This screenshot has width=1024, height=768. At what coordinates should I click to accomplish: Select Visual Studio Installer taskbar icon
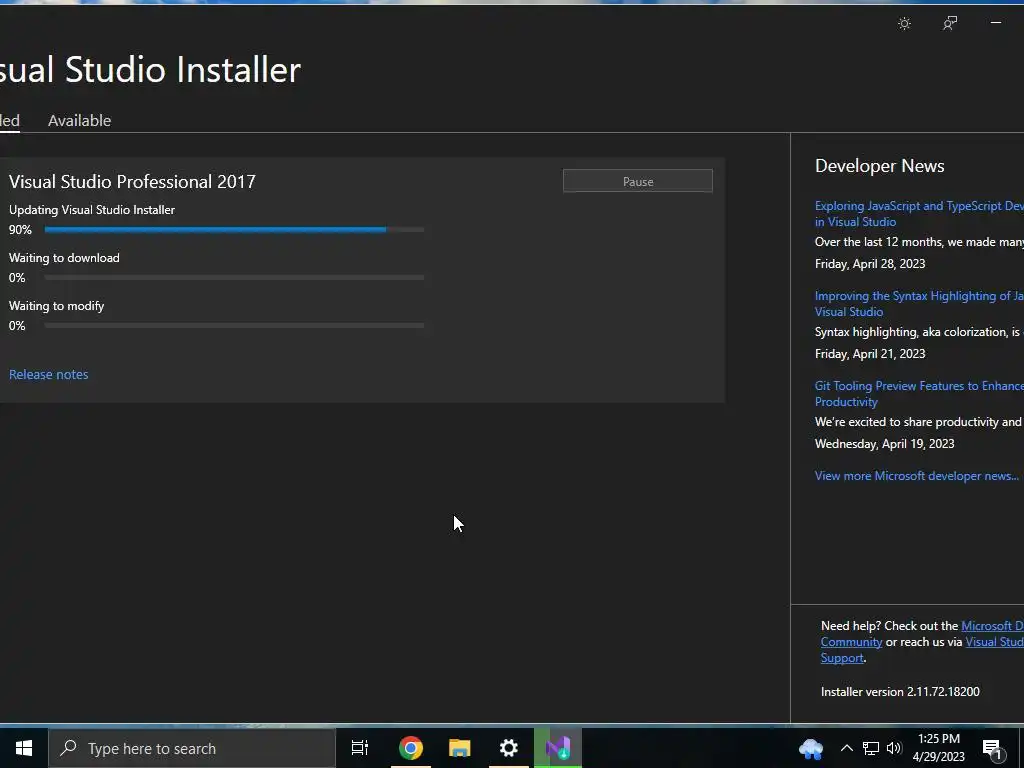558,748
